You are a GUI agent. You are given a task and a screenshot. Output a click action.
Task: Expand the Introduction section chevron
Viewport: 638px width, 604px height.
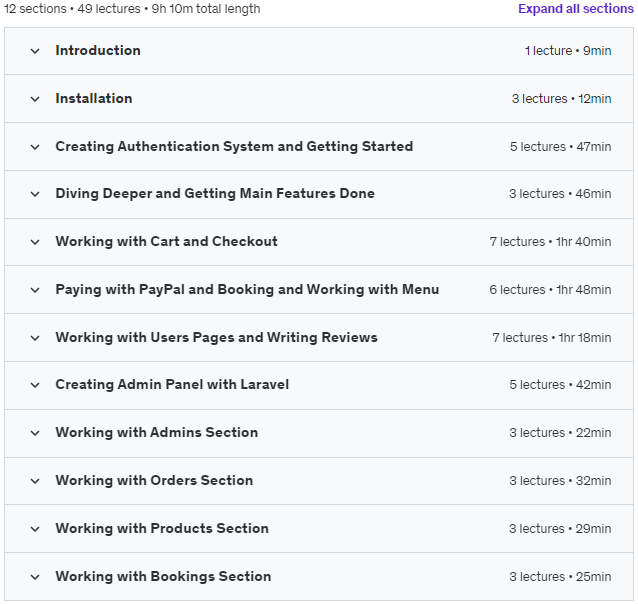(35, 51)
